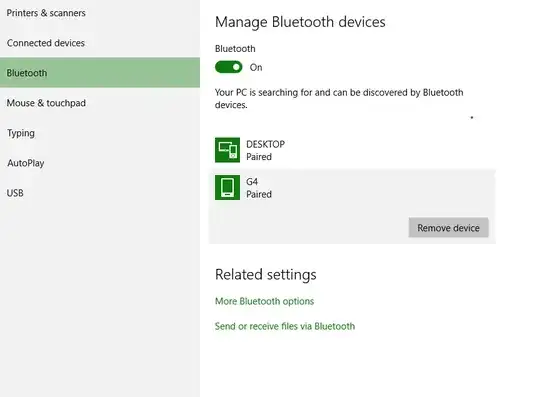This screenshot has height=397, width=540.
Task: Toggle the Bluetooth switch off
Action: coord(229,67)
